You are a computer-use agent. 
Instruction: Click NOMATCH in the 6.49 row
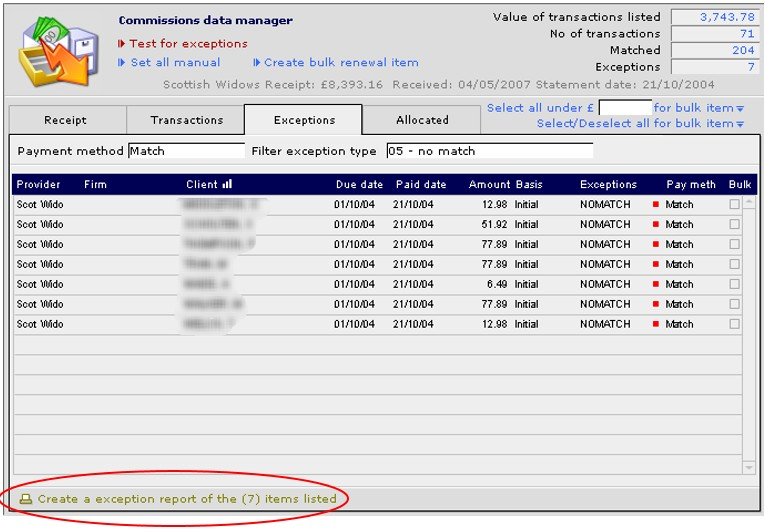pos(605,284)
